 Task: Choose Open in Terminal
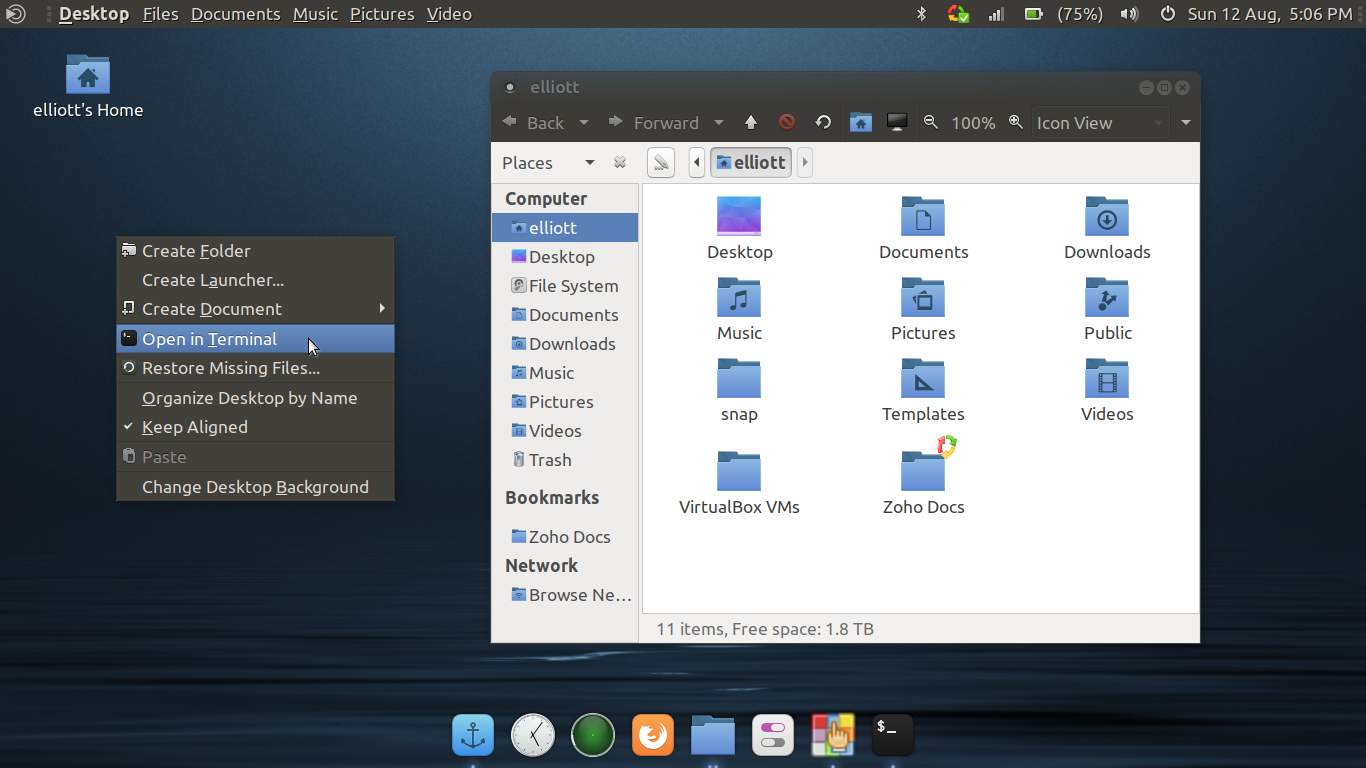pos(255,339)
